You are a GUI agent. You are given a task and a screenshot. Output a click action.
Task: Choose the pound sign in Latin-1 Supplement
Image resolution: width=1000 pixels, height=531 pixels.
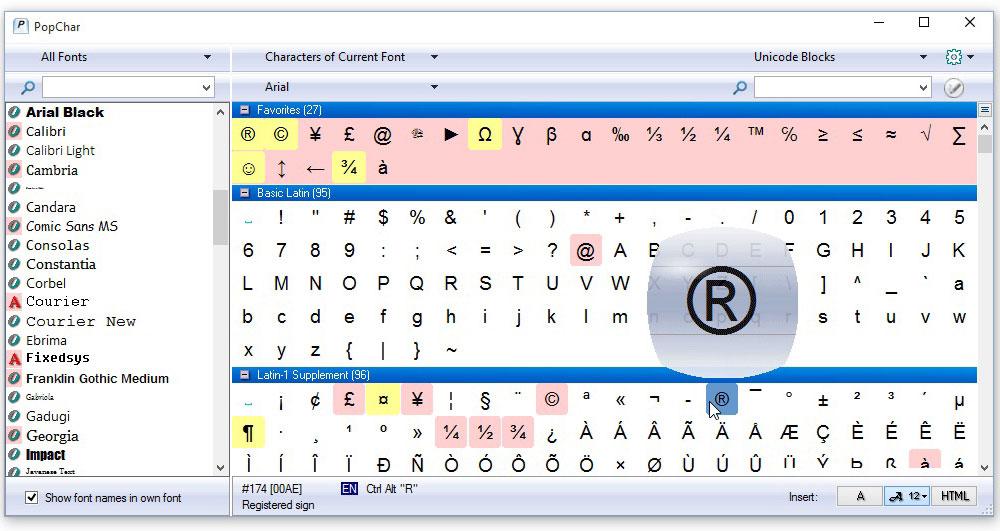click(349, 400)
